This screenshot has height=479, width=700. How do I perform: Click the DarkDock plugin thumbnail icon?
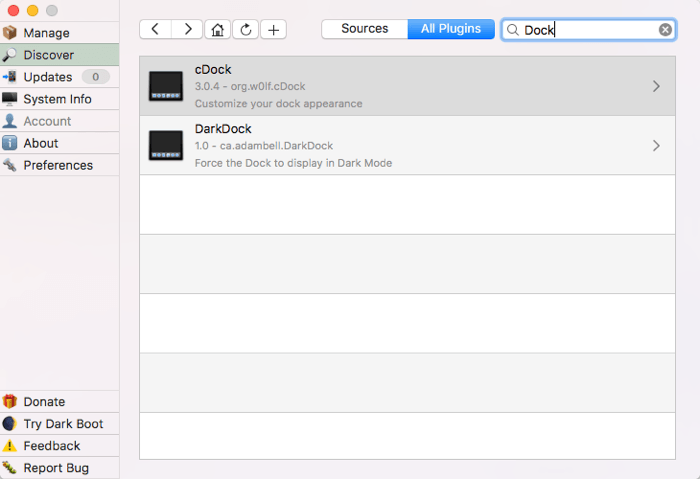coord(166,146)
